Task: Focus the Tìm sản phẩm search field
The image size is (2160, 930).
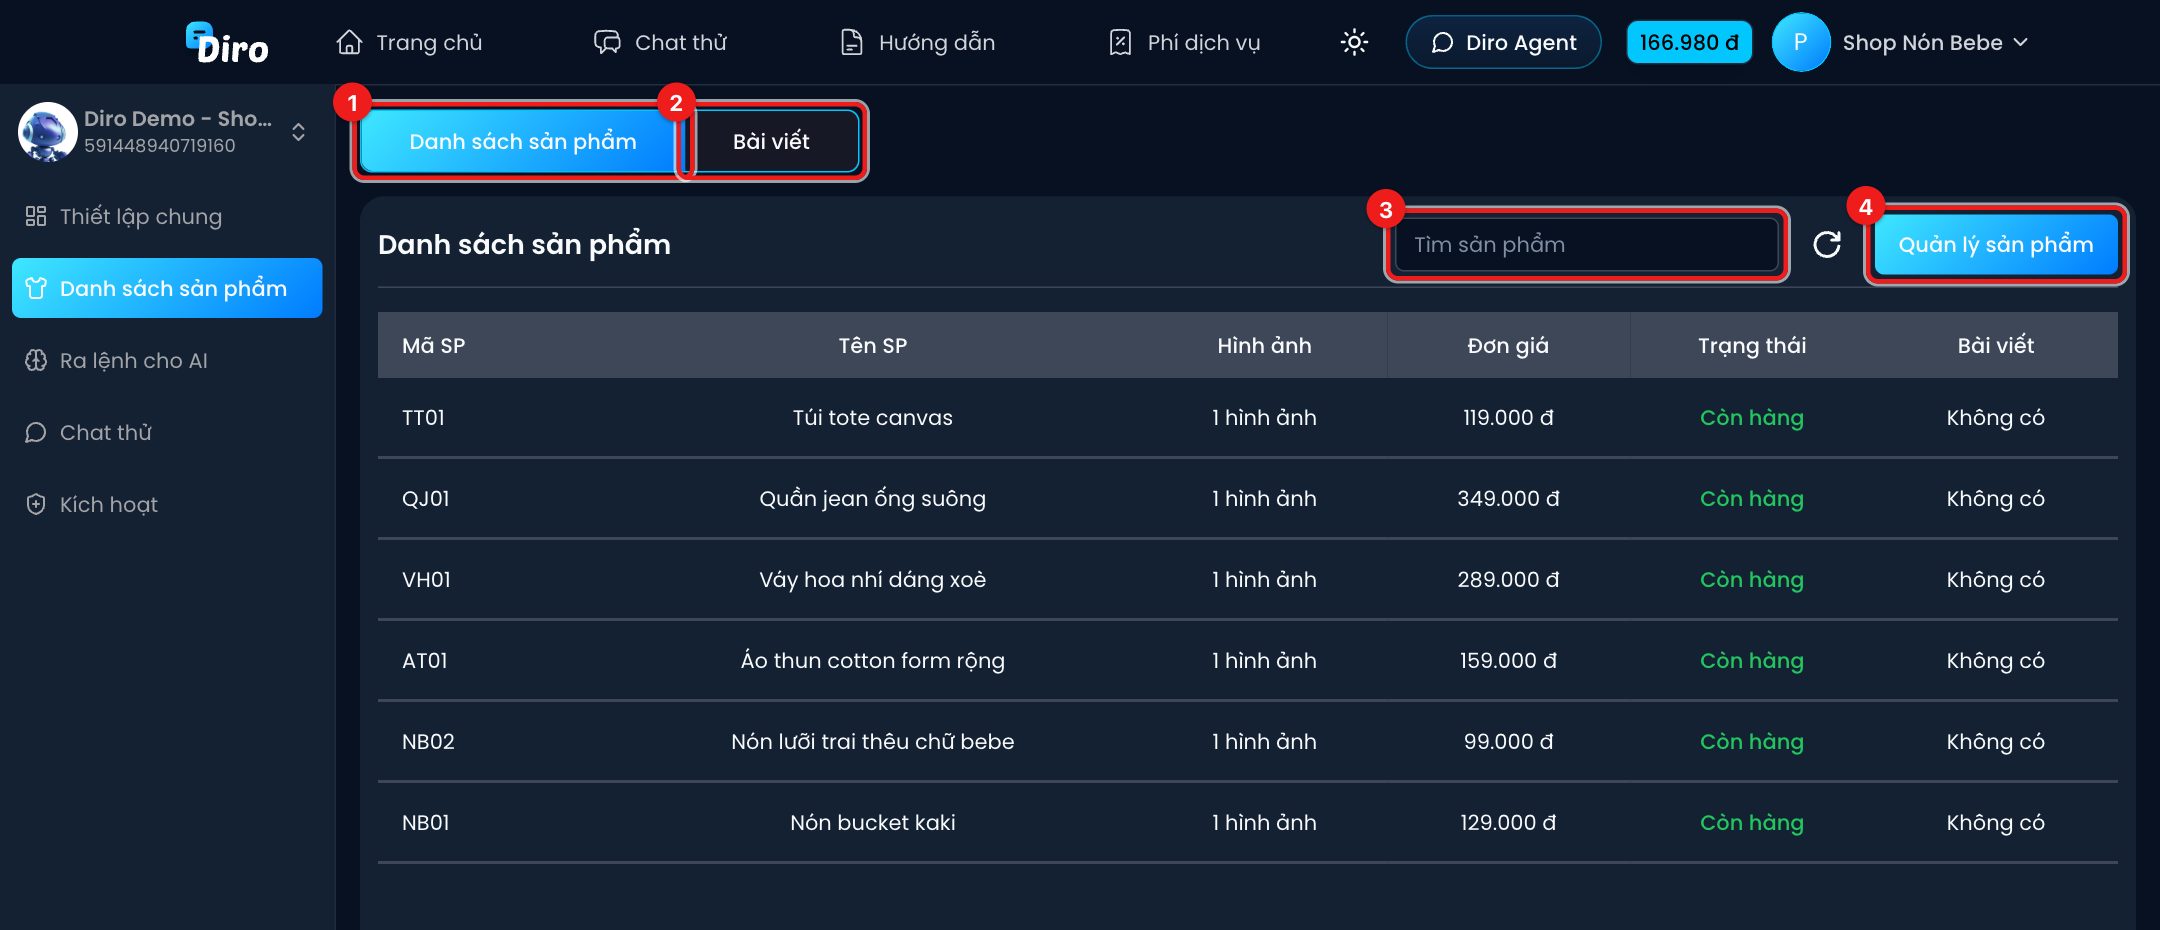Action: click(x=1586, y=244)
